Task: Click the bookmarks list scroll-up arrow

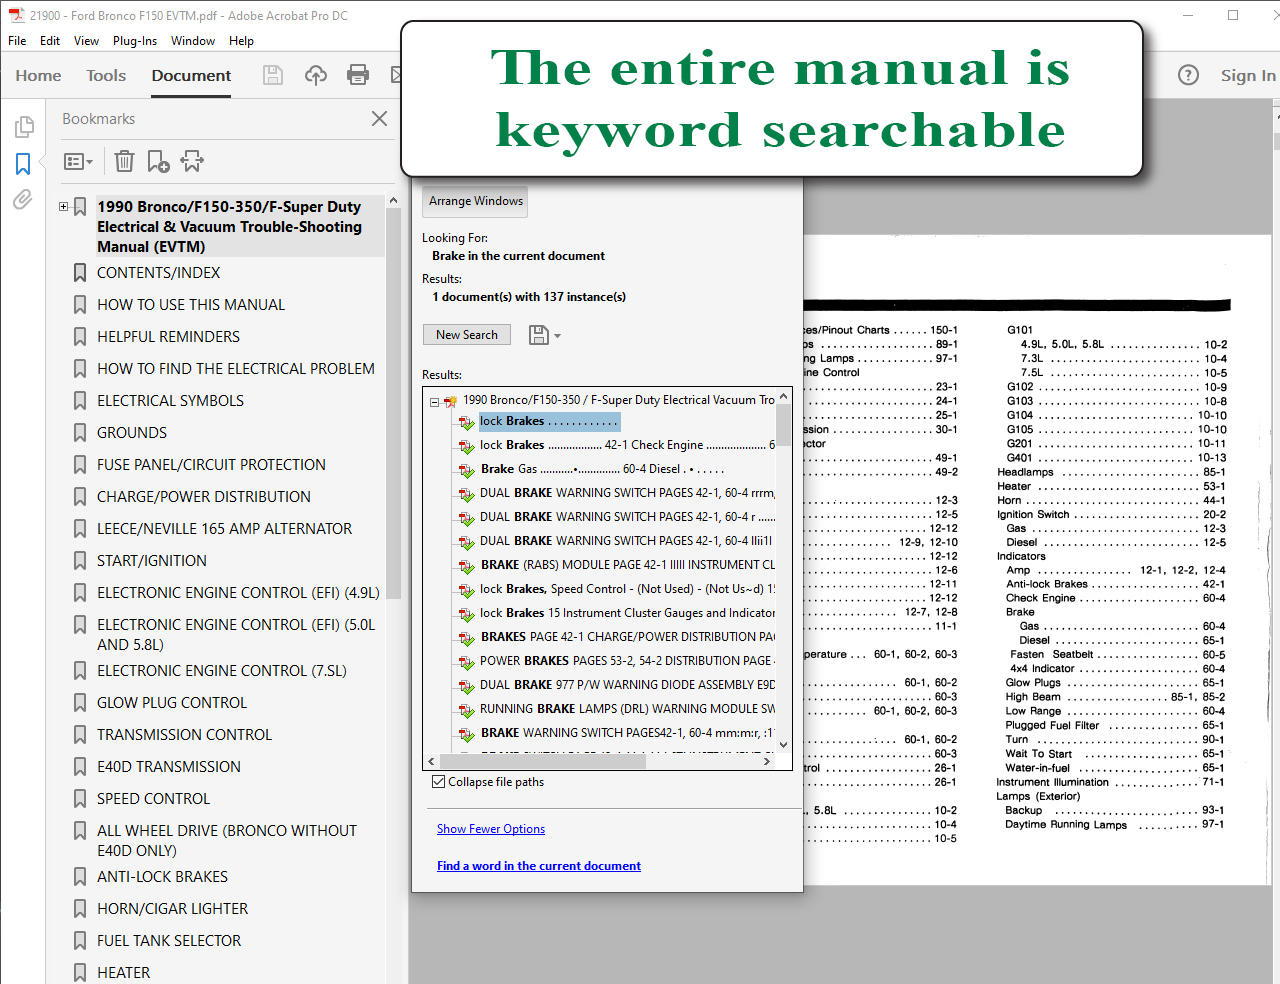Action: [393, 201]
